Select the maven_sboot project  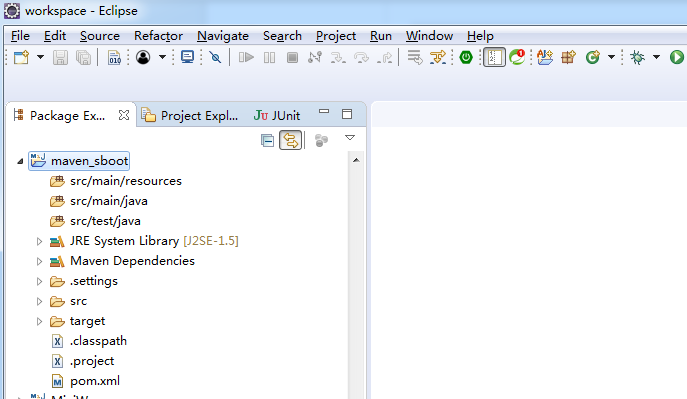79,161
